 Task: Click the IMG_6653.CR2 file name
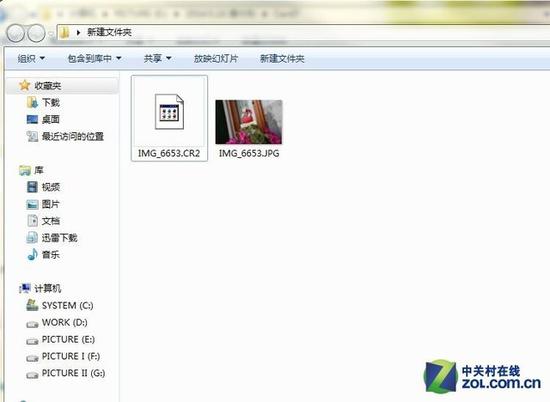coord(169,153)
